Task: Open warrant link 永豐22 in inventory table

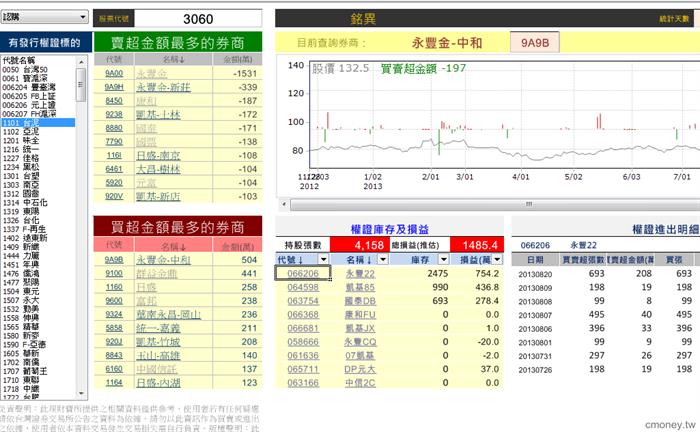Action: coord(360,274)
